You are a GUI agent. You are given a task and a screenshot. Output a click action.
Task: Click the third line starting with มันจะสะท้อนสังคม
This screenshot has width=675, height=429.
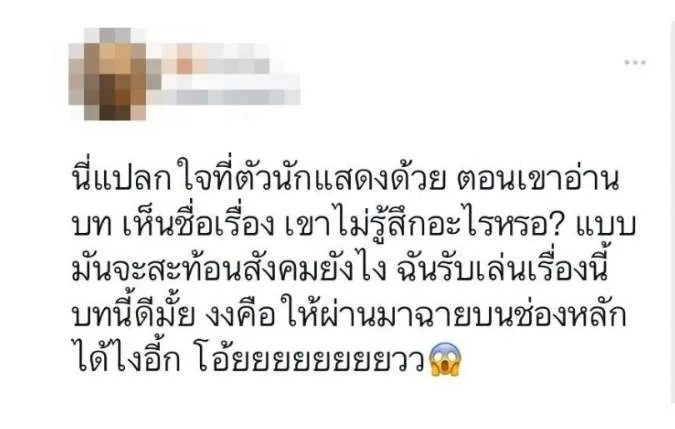click(341, 270)
